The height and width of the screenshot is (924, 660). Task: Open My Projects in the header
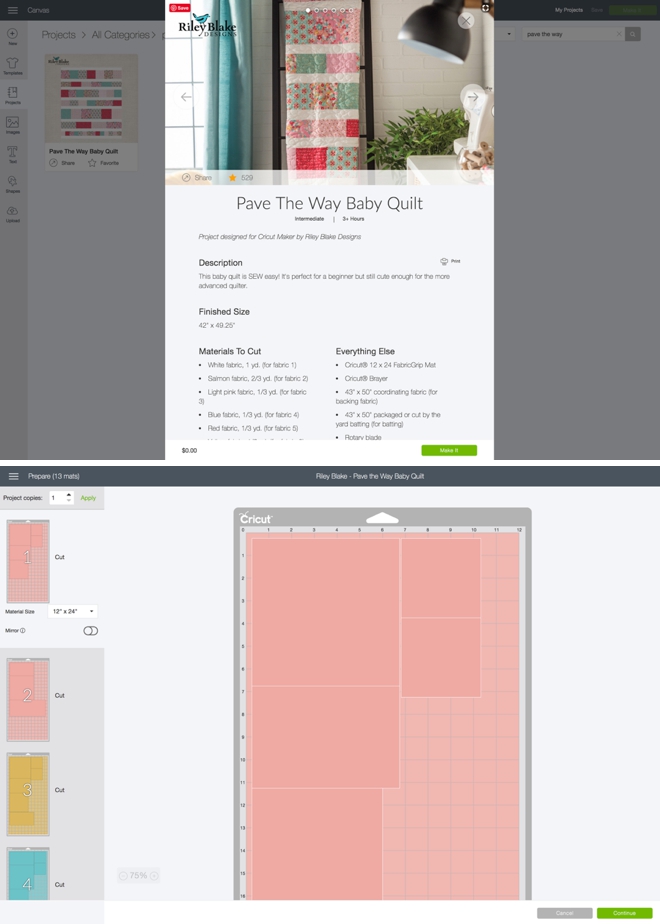click(x=569, y=10)
